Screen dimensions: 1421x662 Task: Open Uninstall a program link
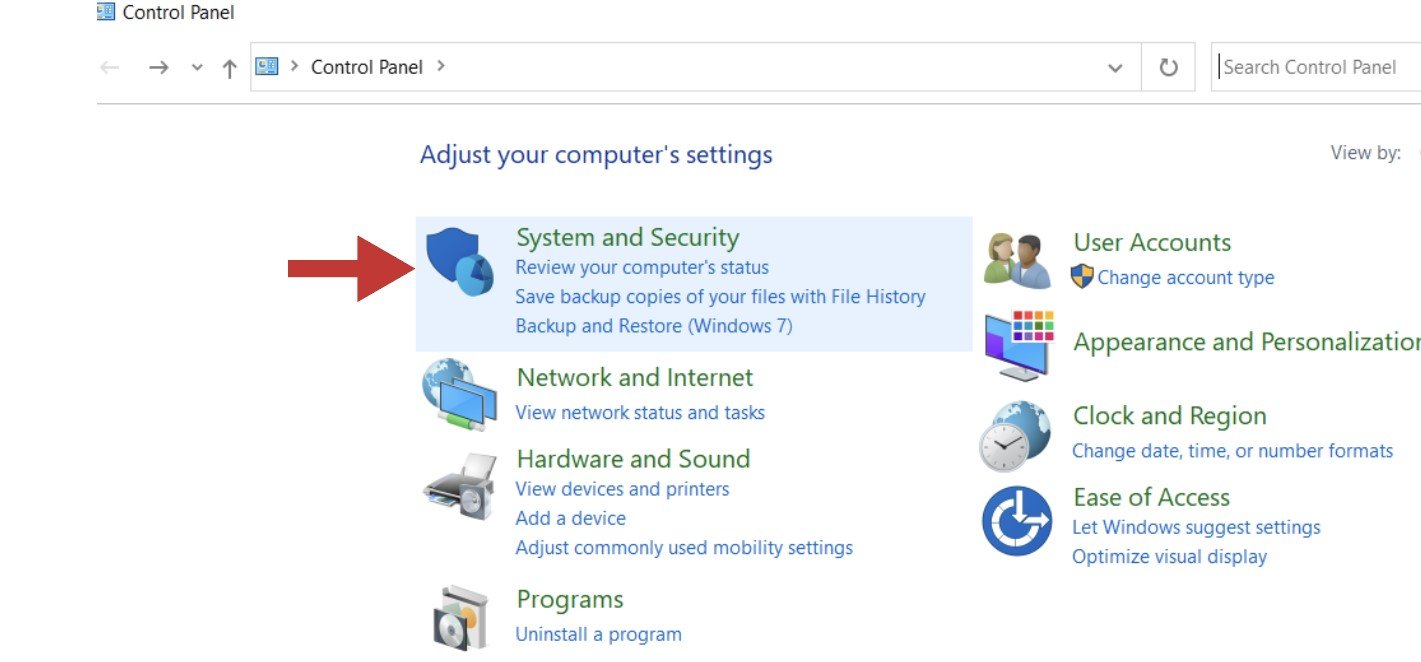point(598,634)
